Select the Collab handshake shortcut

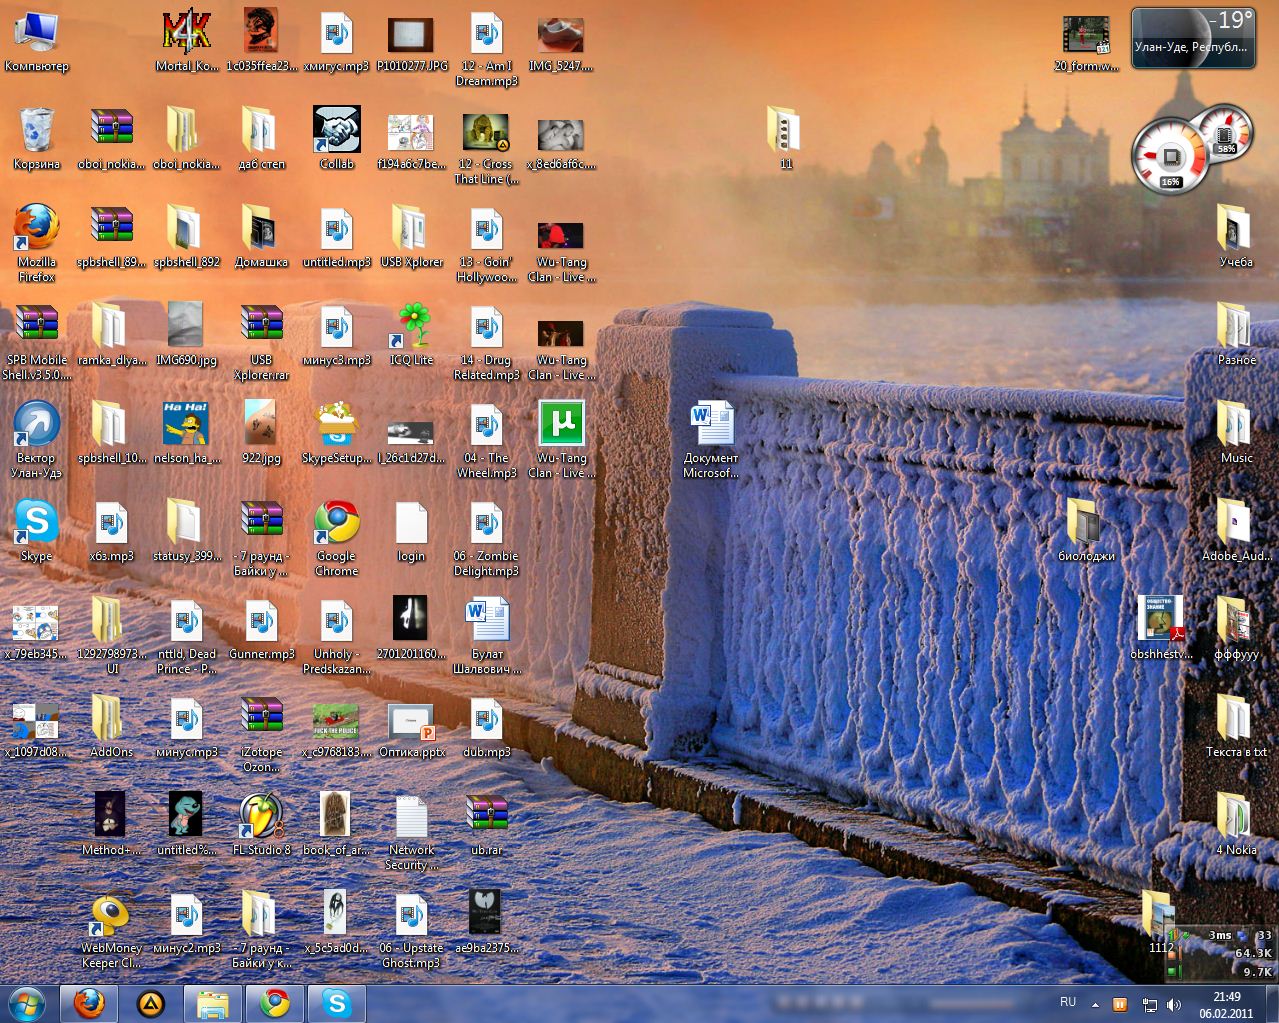[x=336, y=131]
